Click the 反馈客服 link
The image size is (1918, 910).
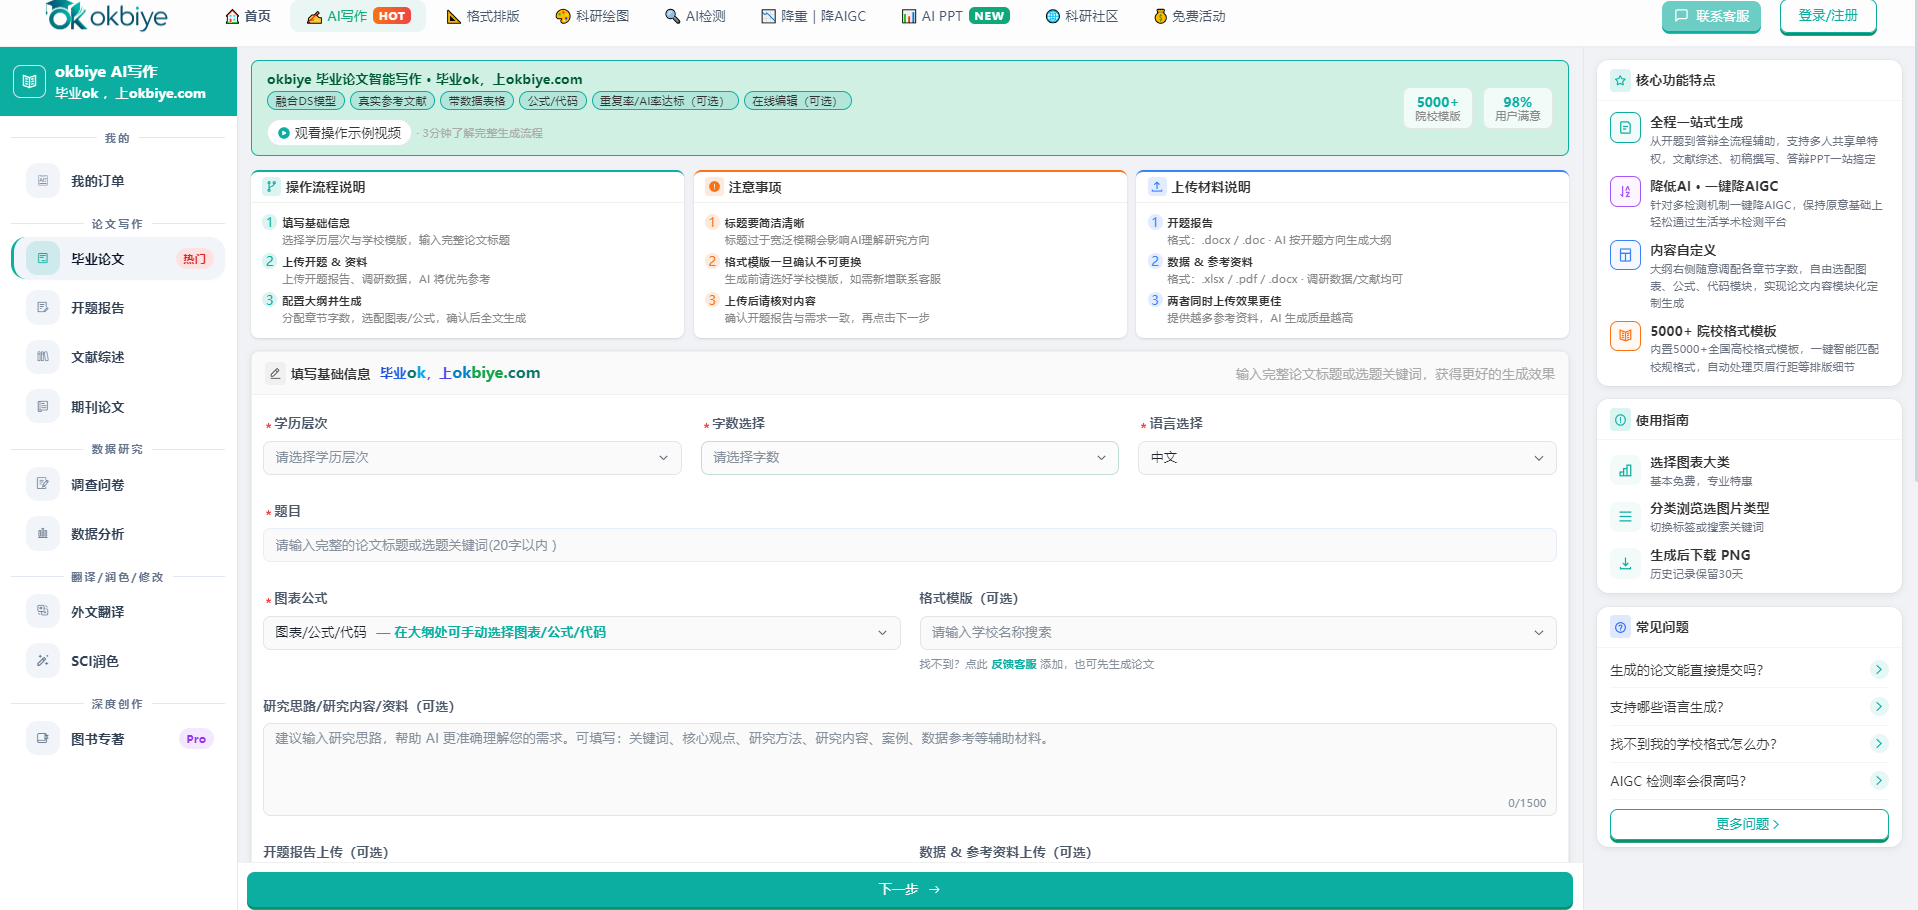click(1013, 664)
